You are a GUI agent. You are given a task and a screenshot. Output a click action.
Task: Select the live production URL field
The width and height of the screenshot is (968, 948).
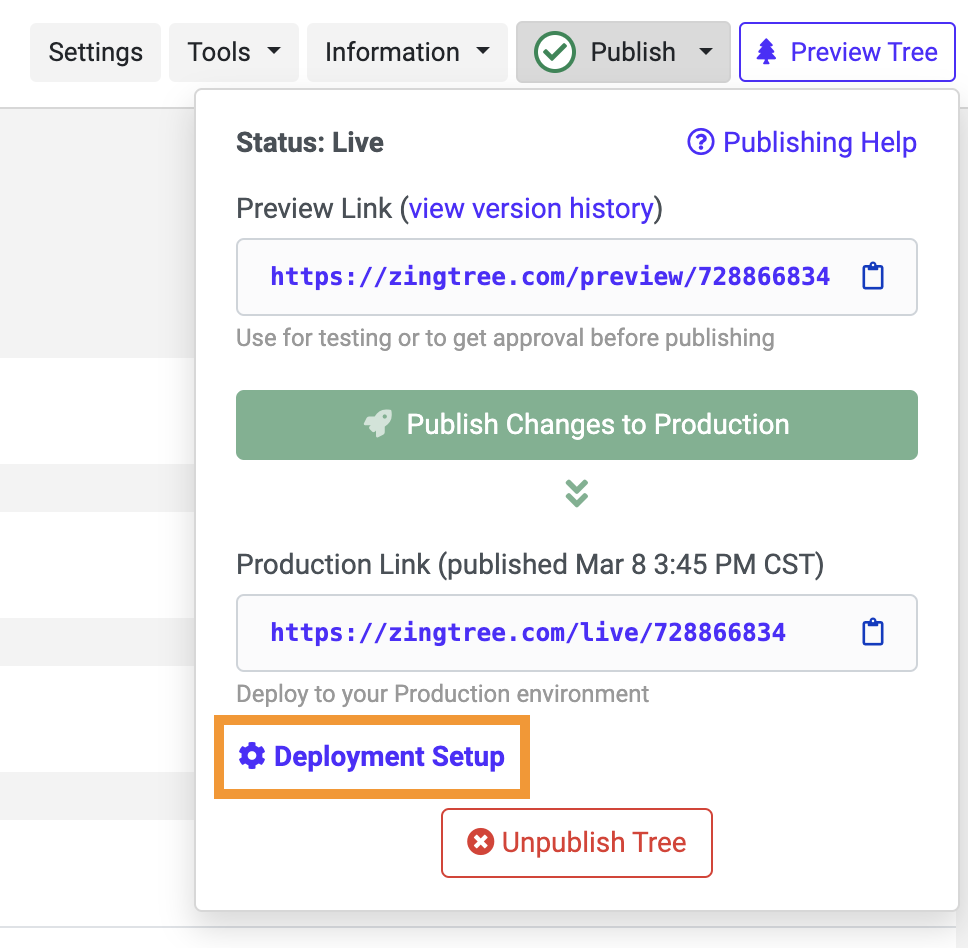pos(577,633)
